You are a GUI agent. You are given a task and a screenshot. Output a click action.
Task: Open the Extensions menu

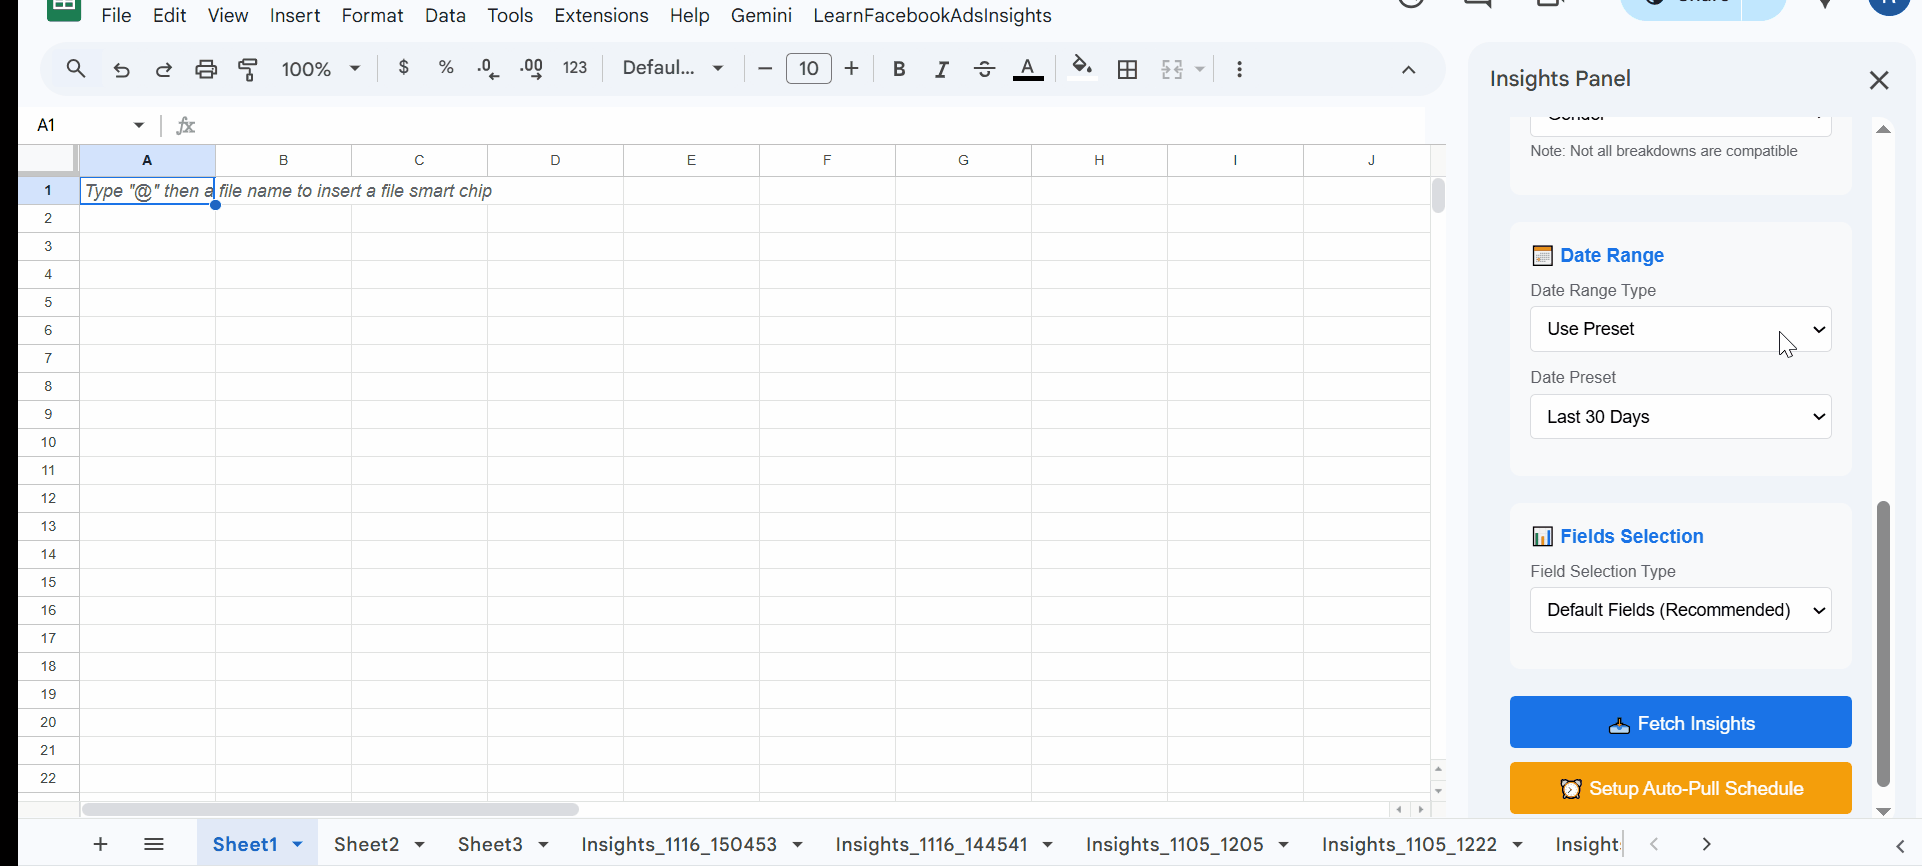click(x=601, y=15)
